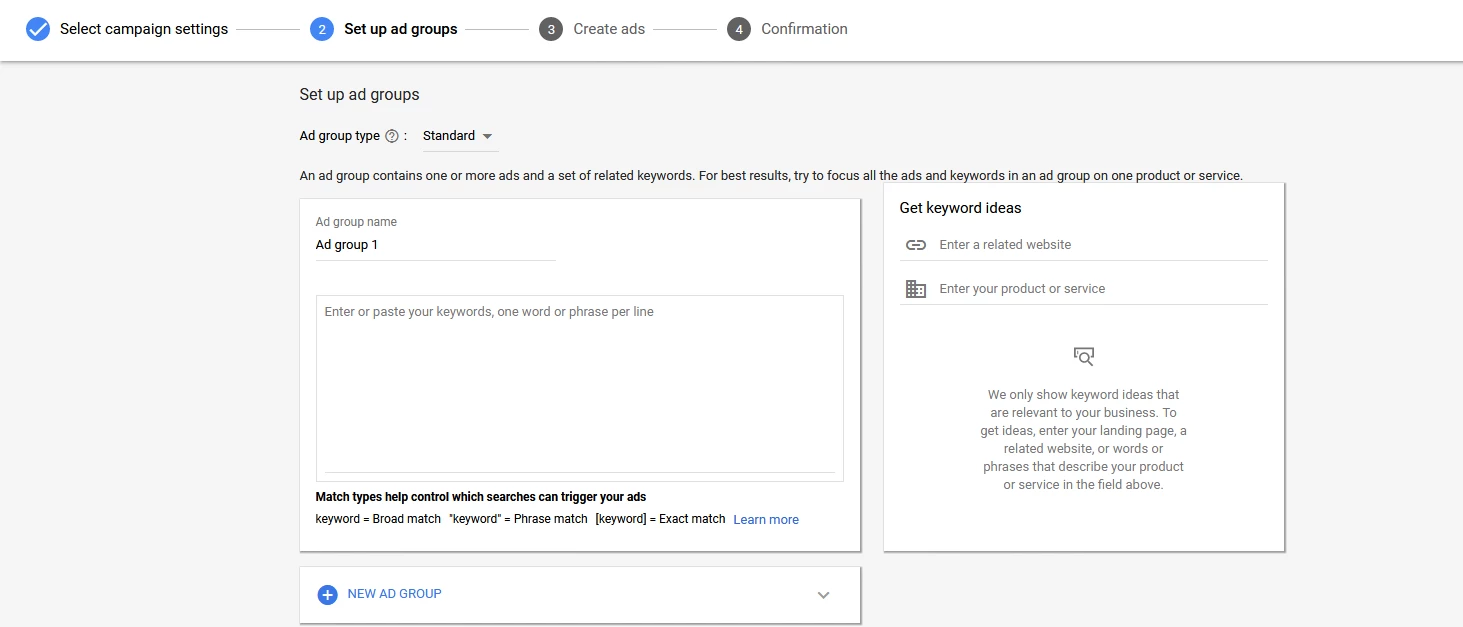Viewport: 1463px width, 627px height.
Task: Click the link icon beside related website
Action: coord(916,245)
